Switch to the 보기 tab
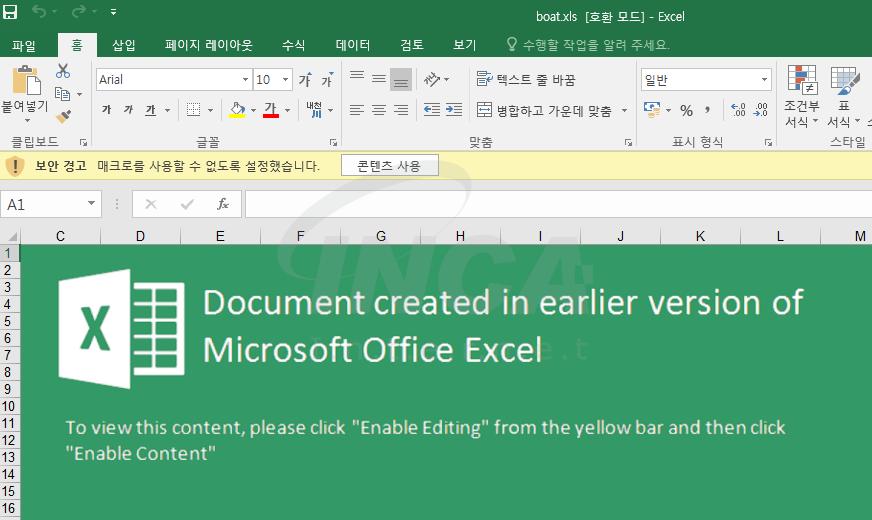Screen dimensions: 872x520 click(x=464, y=45)
